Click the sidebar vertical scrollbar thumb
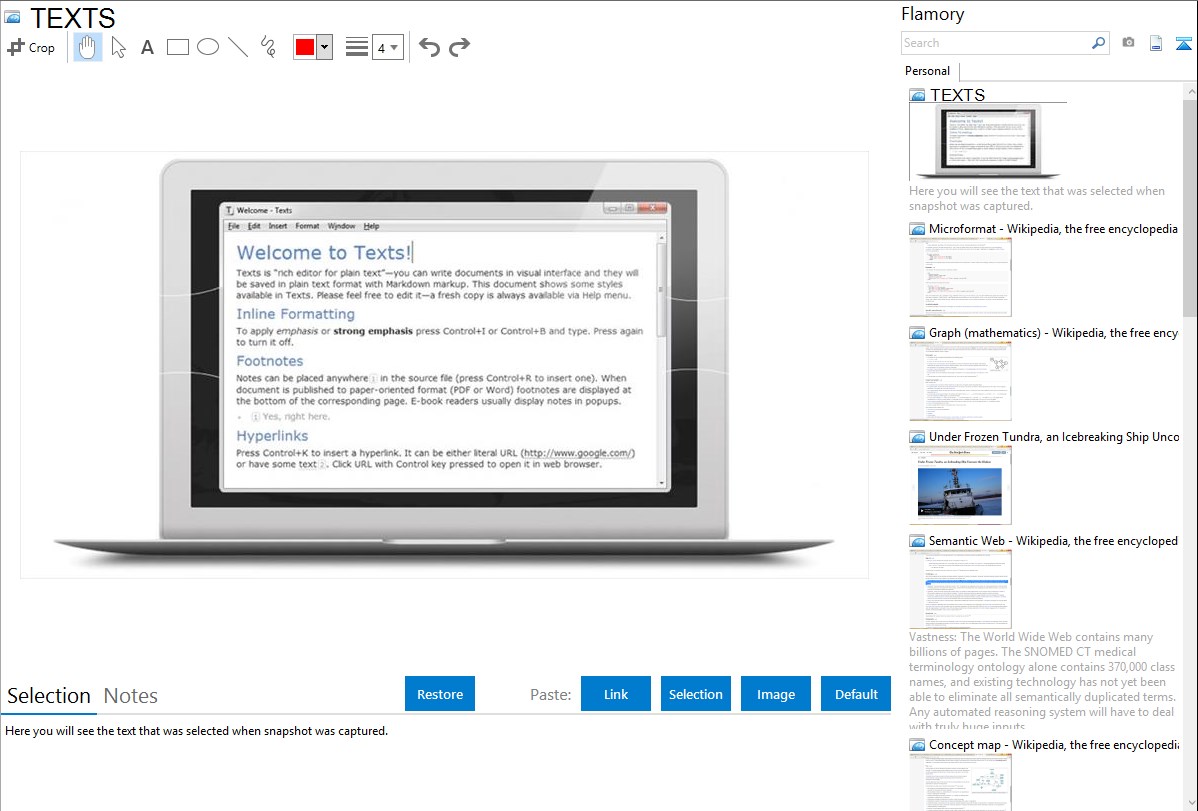 [1190, 207]
